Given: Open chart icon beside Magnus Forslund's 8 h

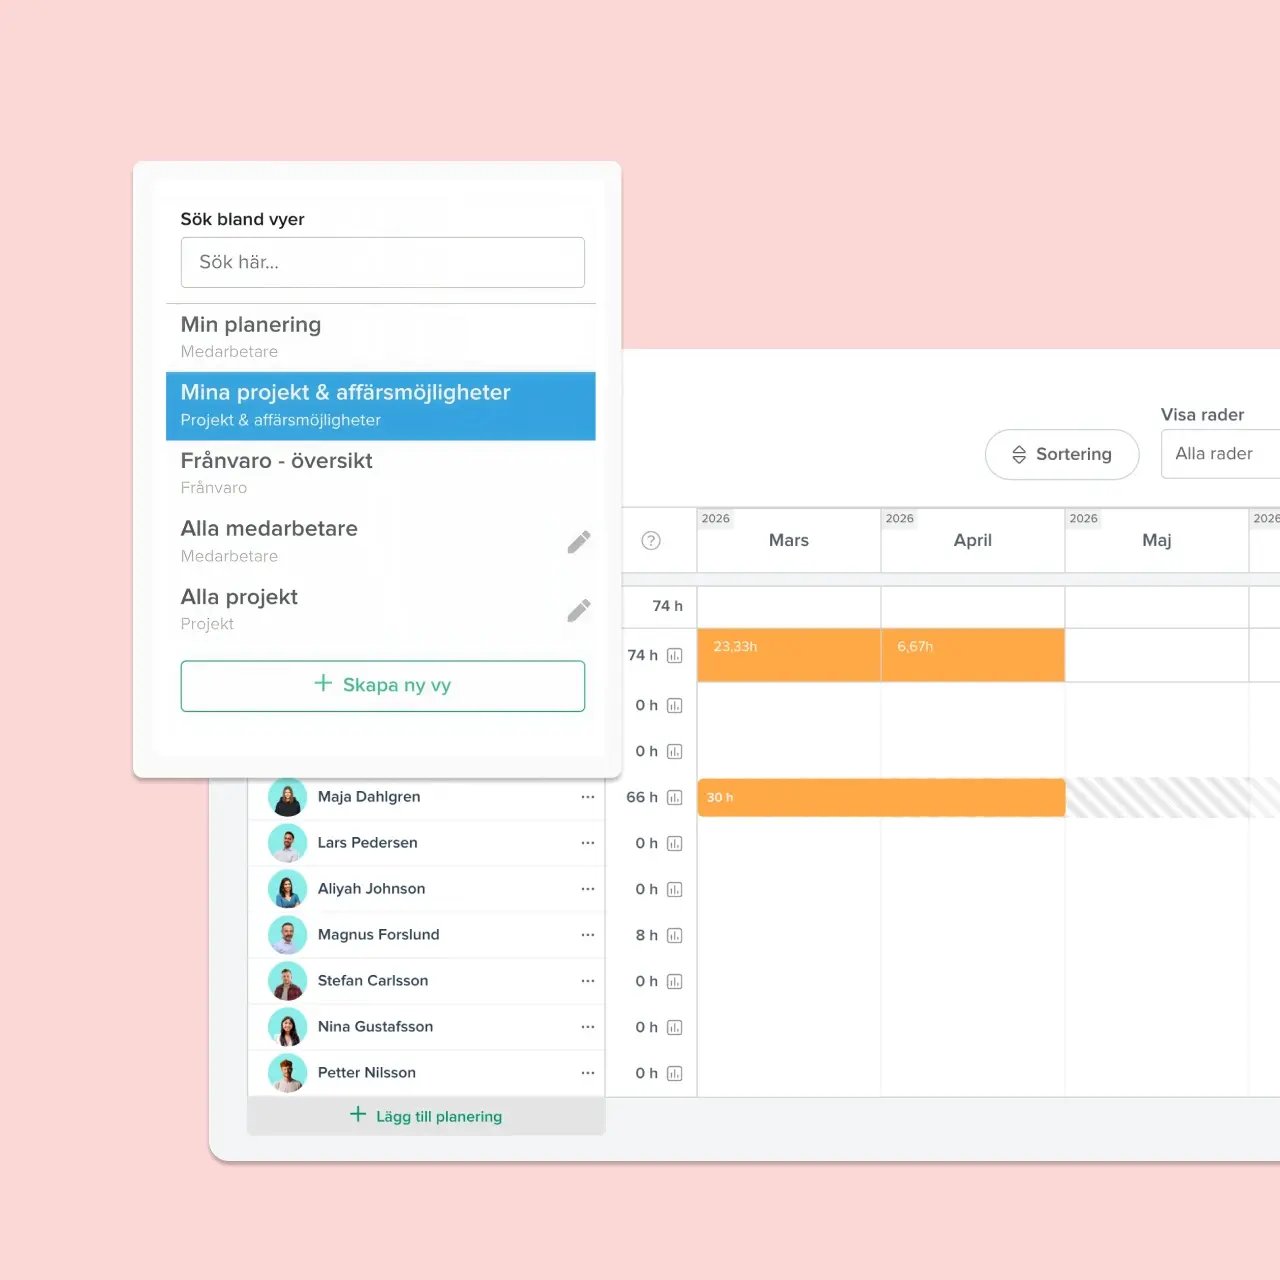Looking at the screenshot, I should tap(675, 936).
